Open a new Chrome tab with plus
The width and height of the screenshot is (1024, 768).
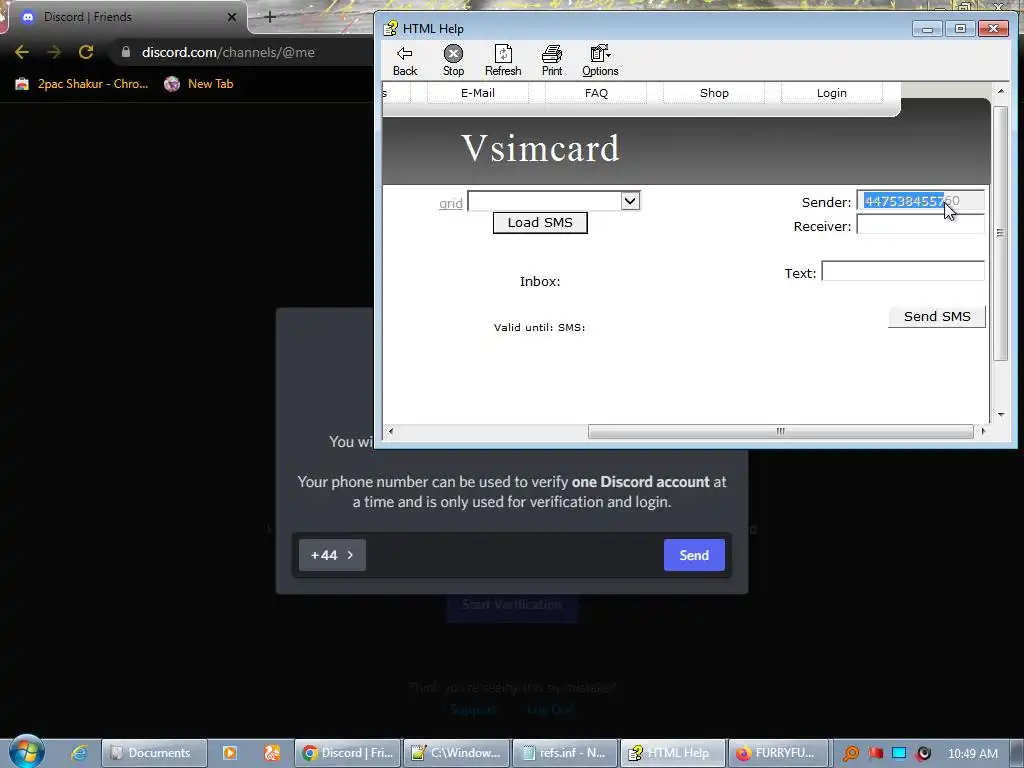coord(270,17)
